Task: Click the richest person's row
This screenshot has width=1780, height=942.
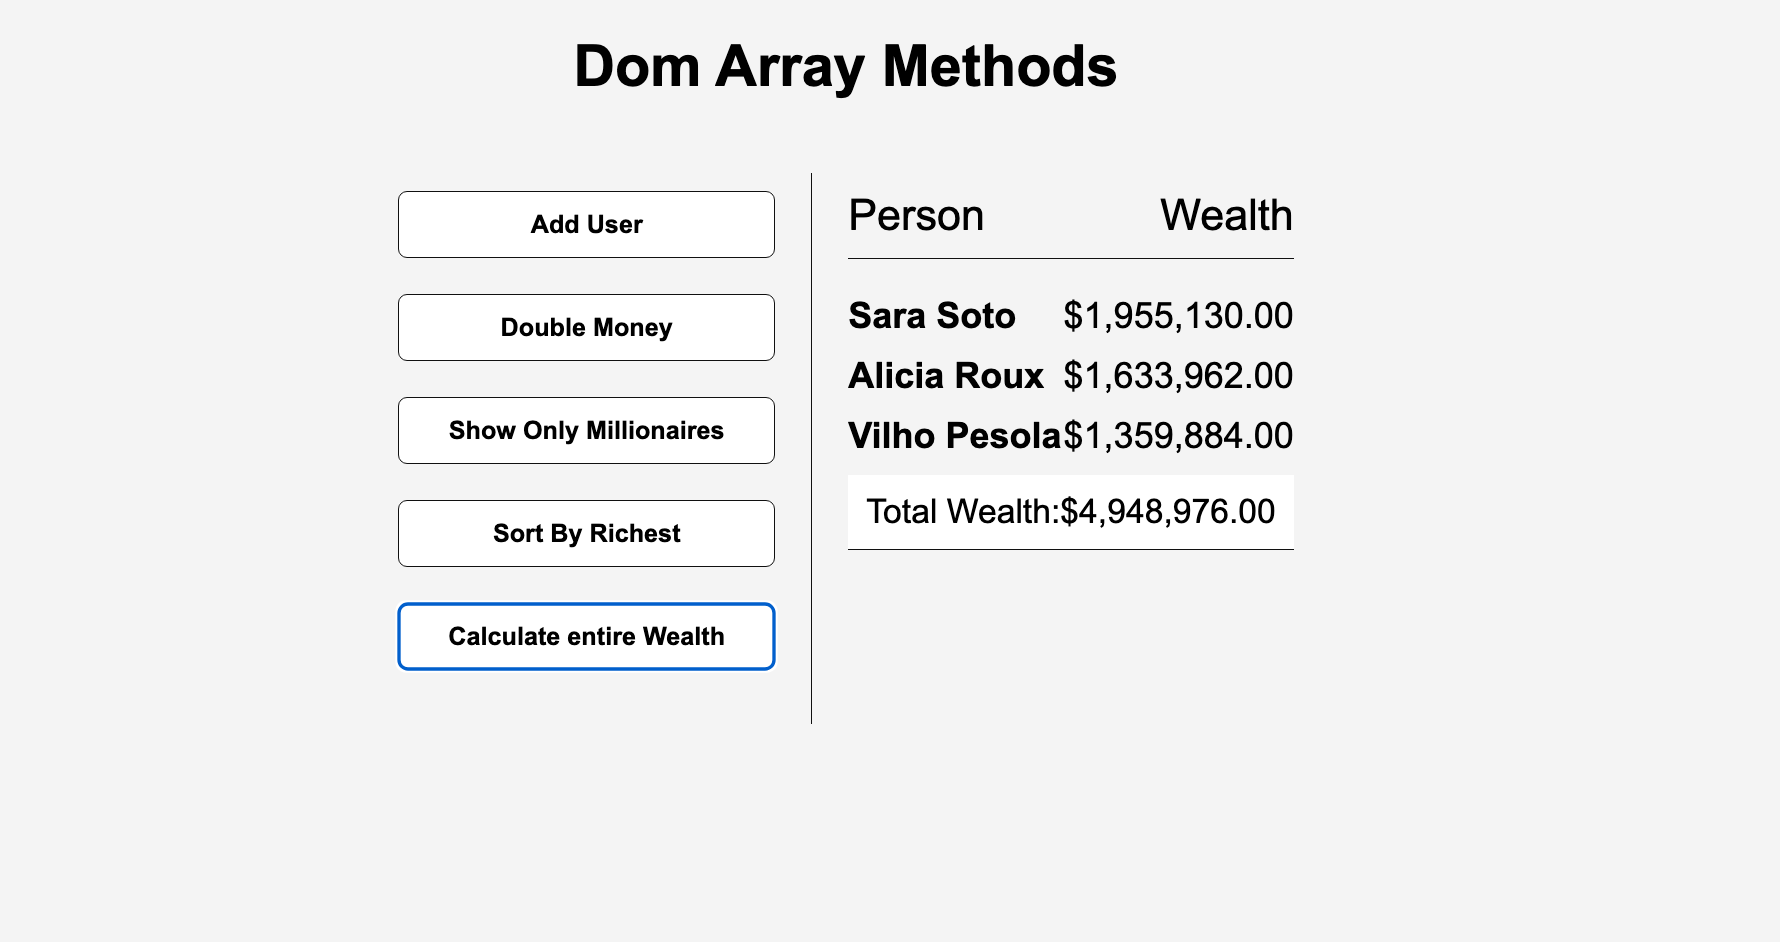Action: [x=1070, y=315]
